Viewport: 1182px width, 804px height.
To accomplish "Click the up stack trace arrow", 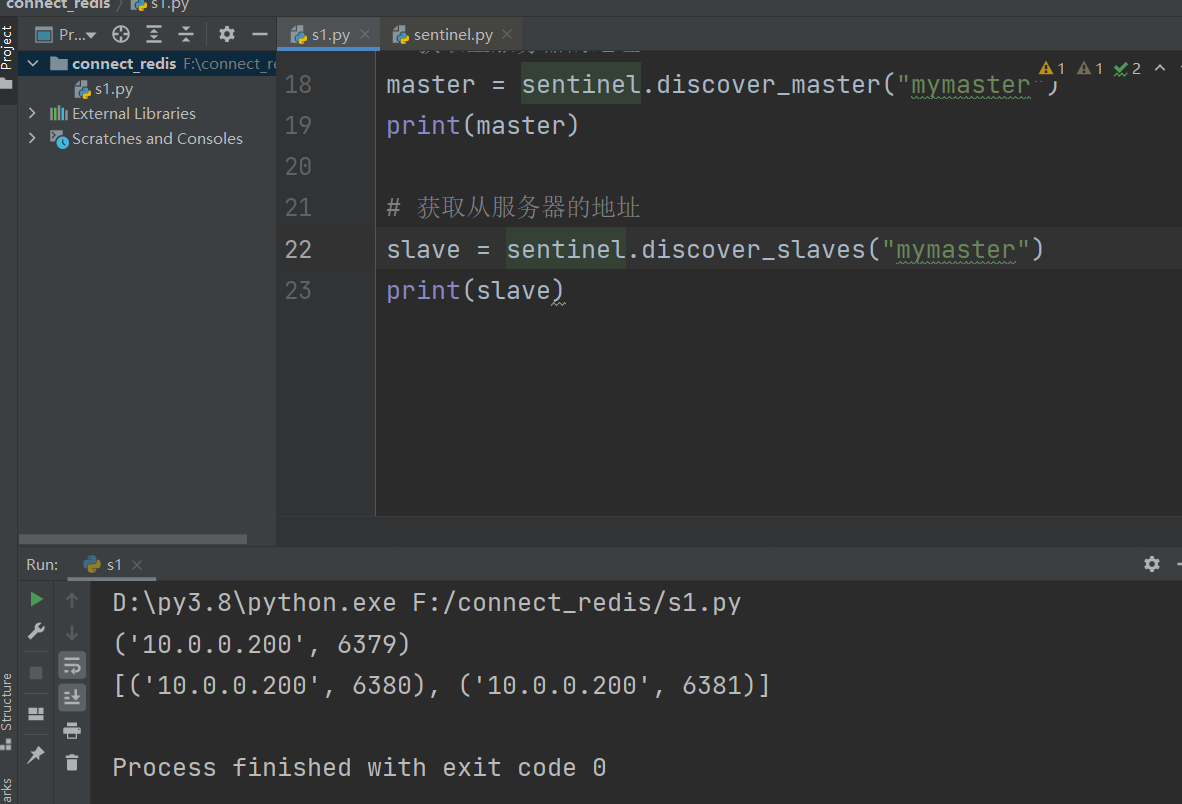I will [x=72, y=600].
